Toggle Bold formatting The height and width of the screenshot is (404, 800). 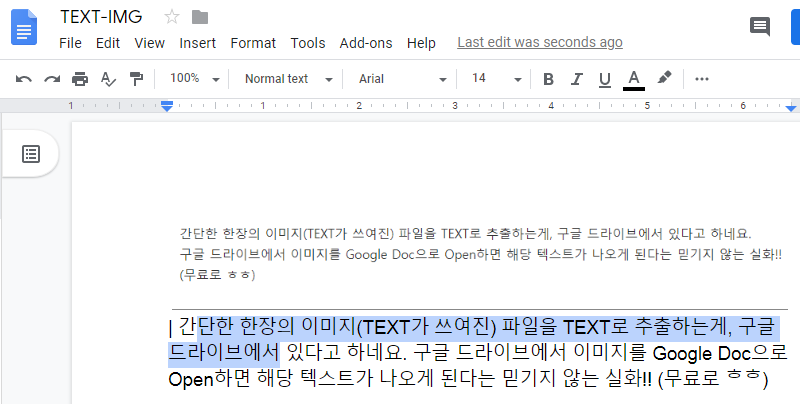tap(548, 79)
